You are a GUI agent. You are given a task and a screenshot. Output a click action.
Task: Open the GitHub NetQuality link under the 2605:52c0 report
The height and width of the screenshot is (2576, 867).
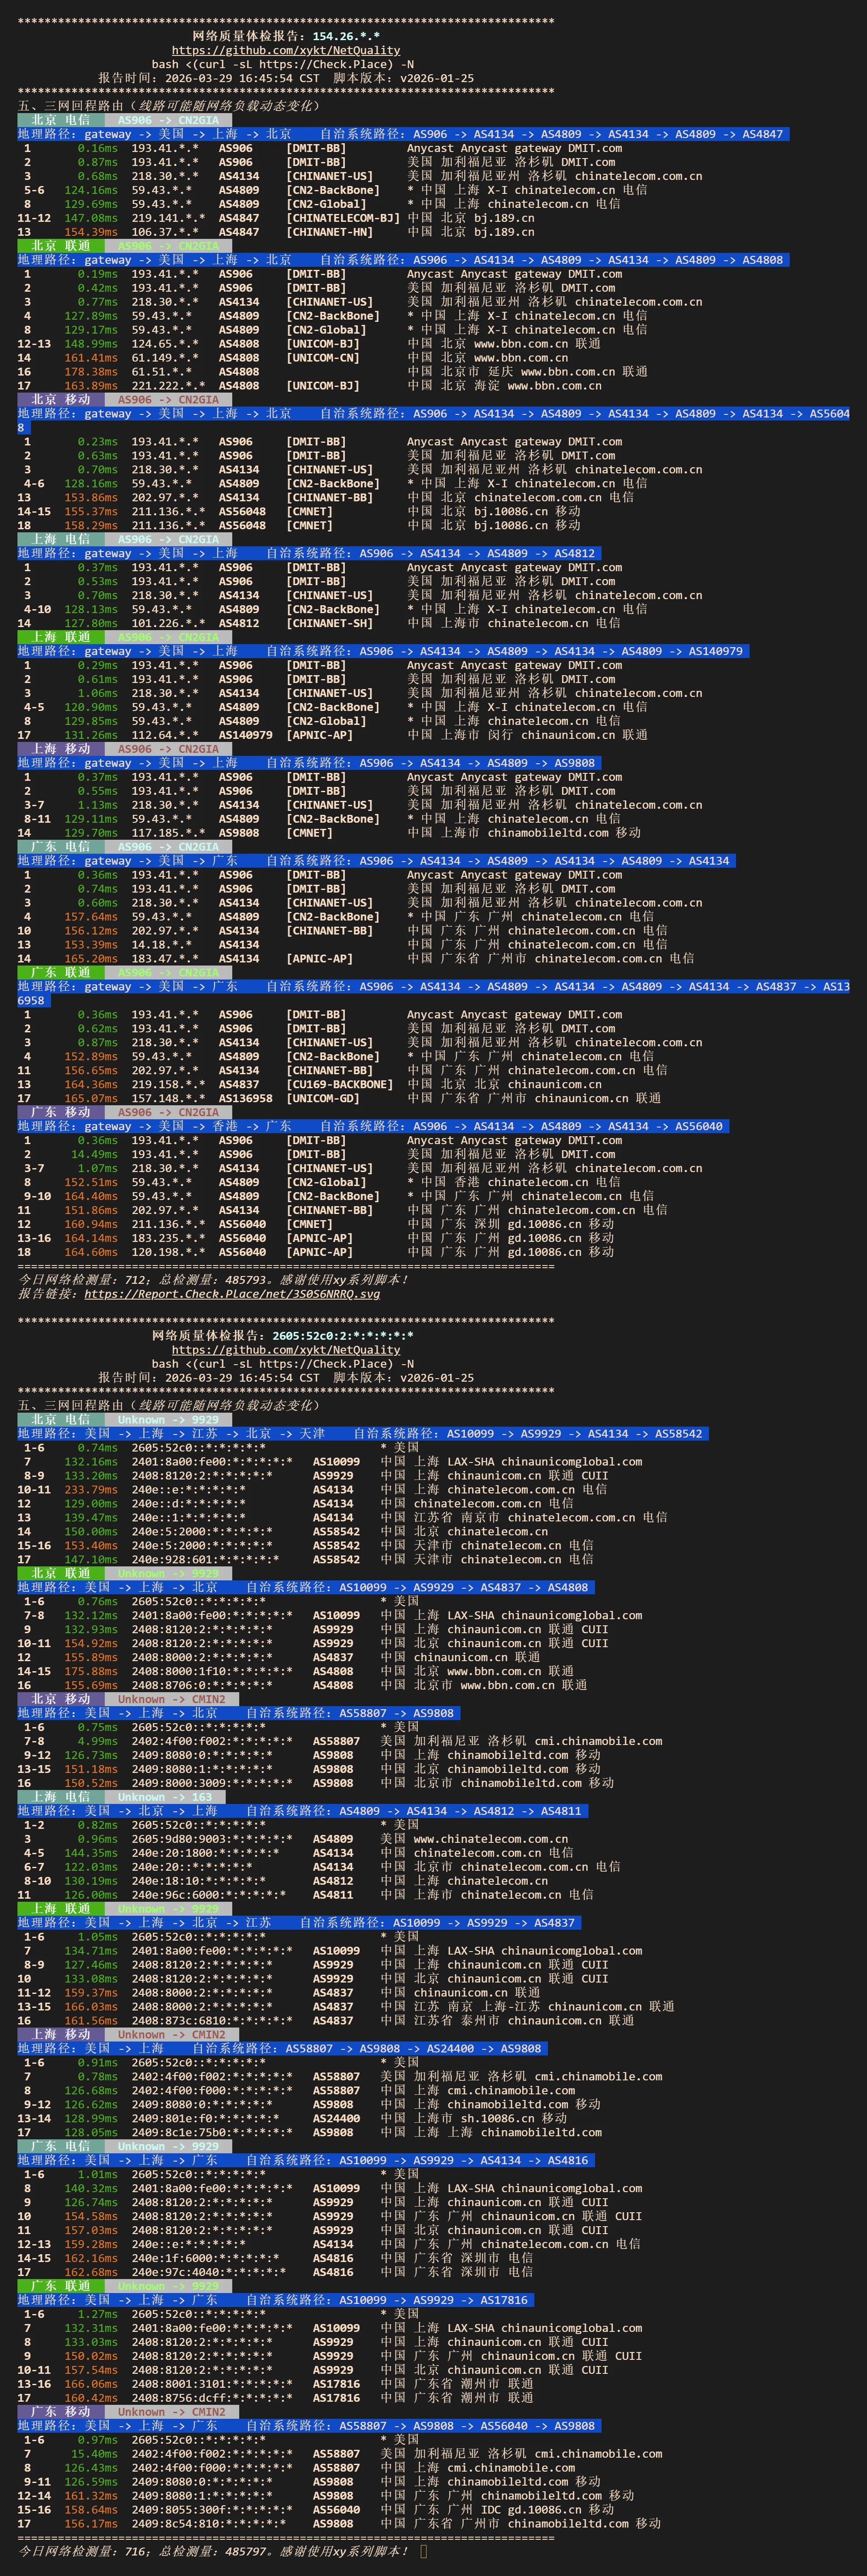point(286,1350)
